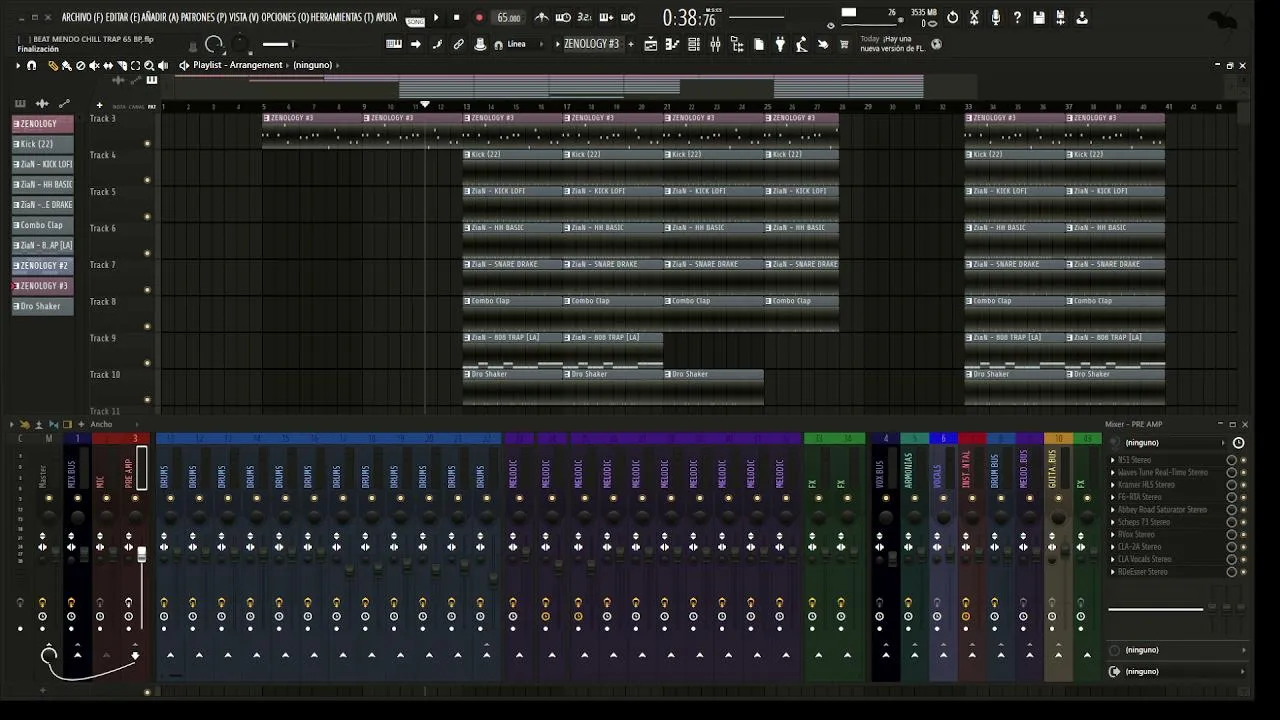Select the Combo Clap pattern in picker
The image size is (1280, 720).
pyautogui.click(x=42, y=225)
